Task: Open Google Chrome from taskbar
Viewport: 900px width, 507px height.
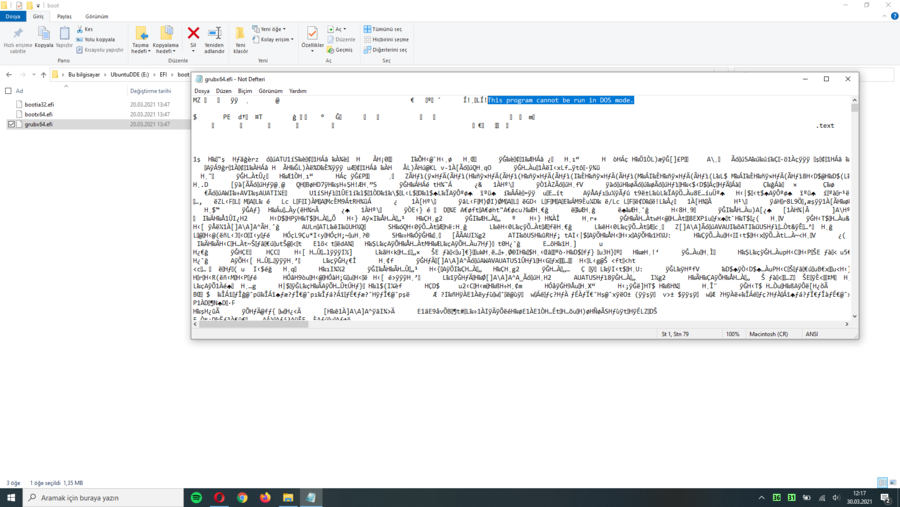Action: click(x=242, y=498)
